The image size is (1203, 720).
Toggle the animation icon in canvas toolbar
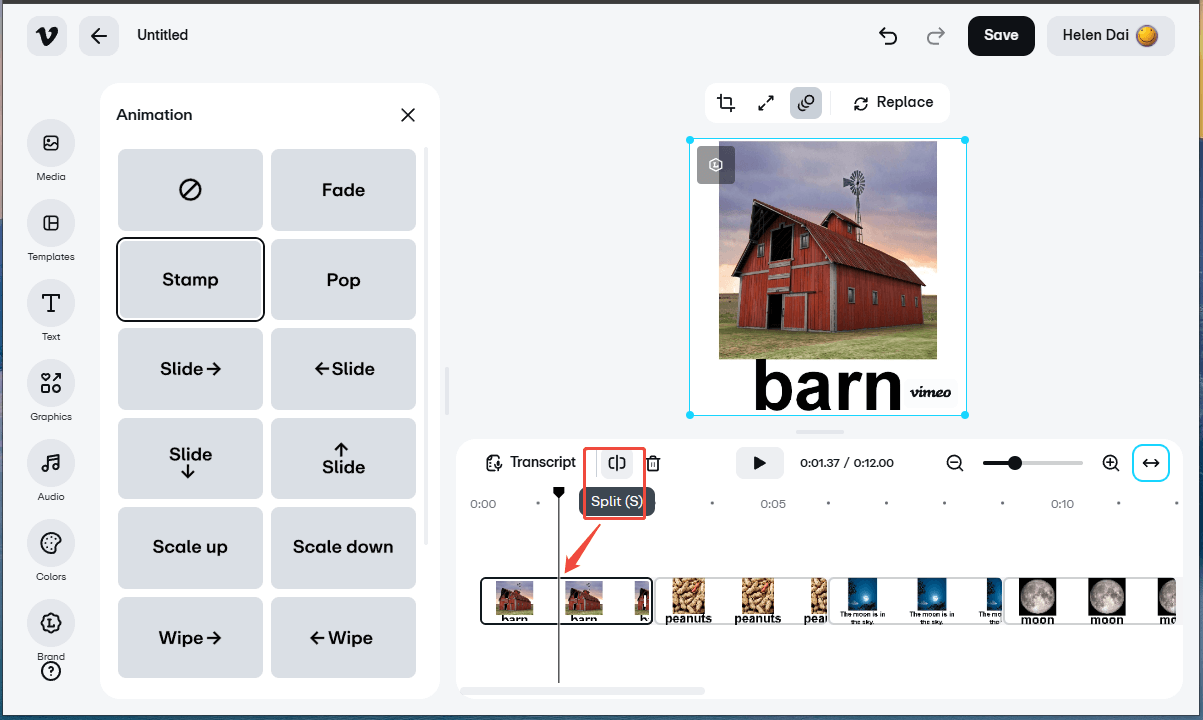pos(806,103)
